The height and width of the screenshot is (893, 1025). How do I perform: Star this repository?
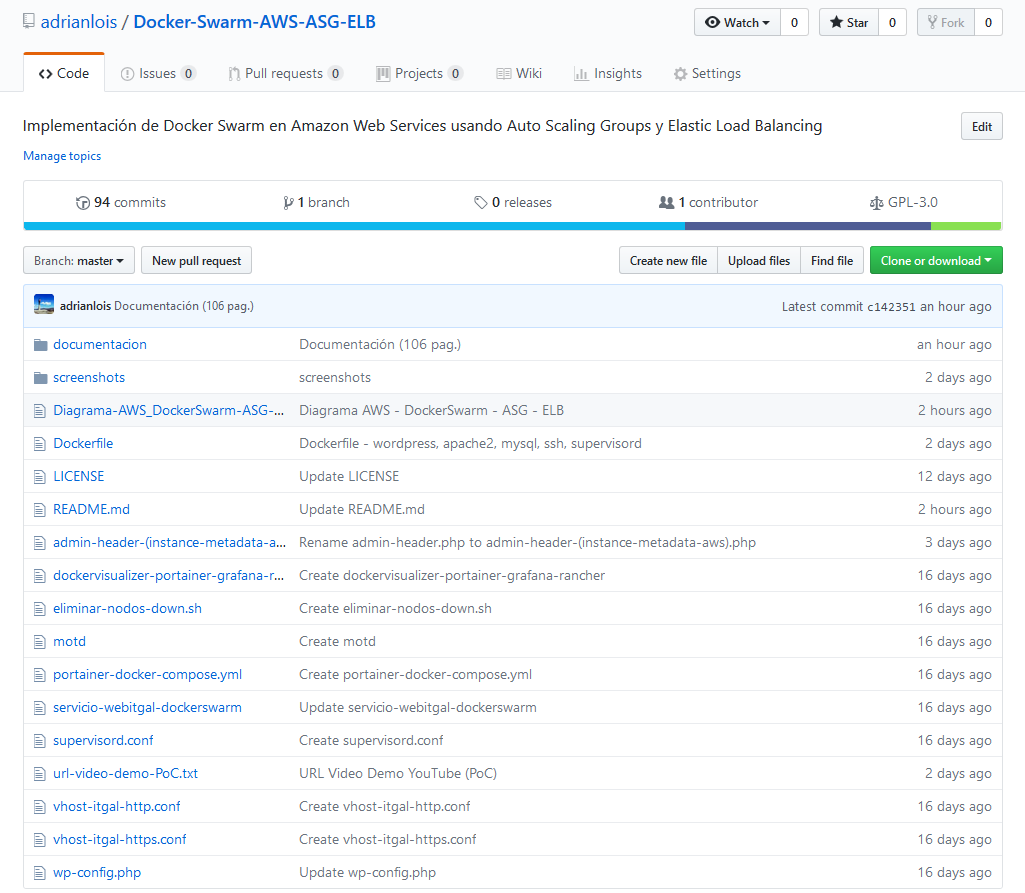click(849, 22)
